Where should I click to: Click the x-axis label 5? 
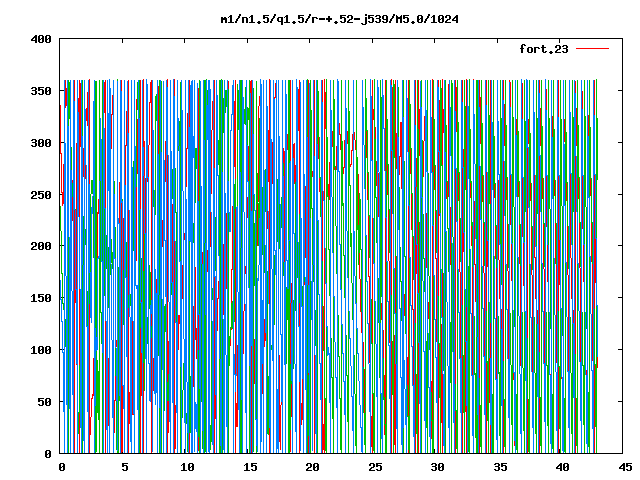(124, 467)
